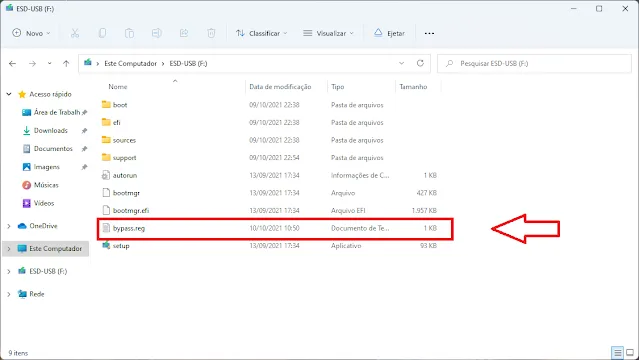Open the Novo dropdown button
639x360 pixels.
[31, 33]
